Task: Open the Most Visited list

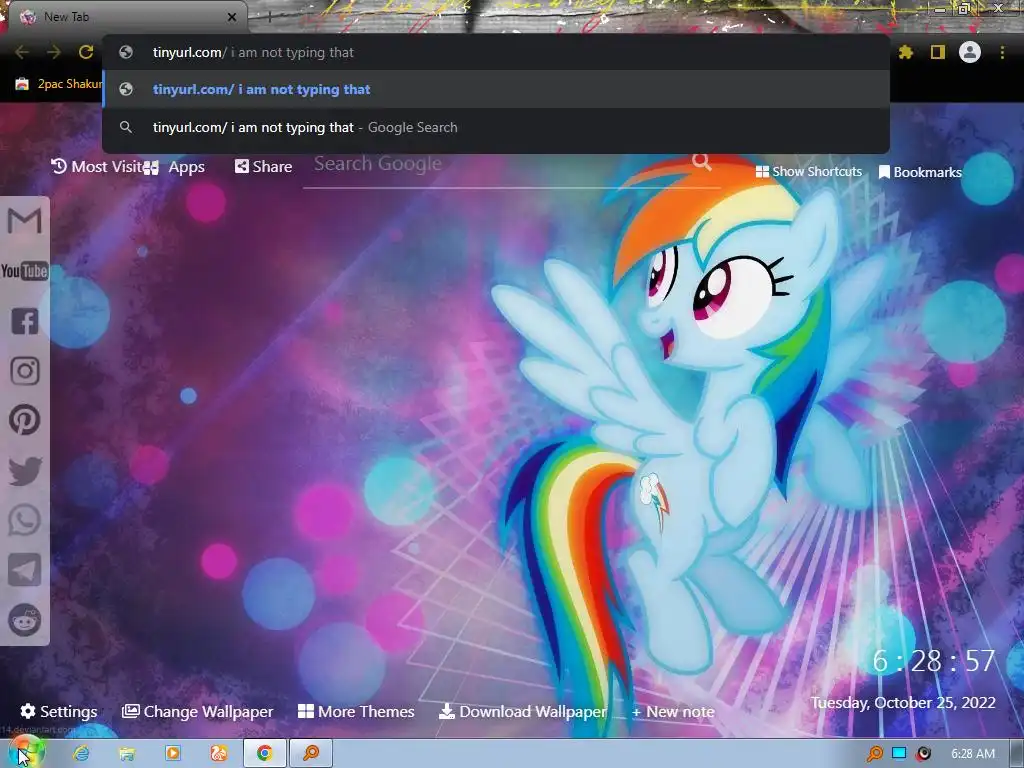Action: [x=96, y=167]
